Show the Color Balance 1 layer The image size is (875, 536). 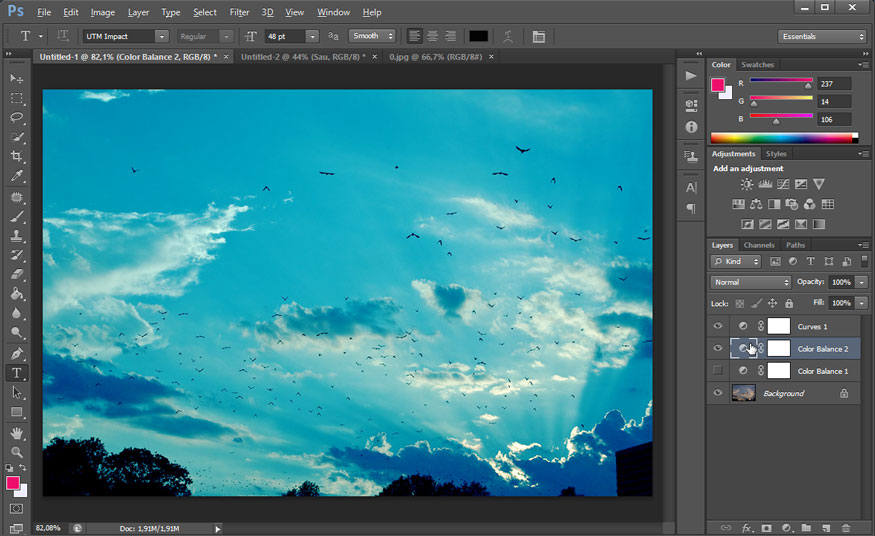click(x=718, y=370)
